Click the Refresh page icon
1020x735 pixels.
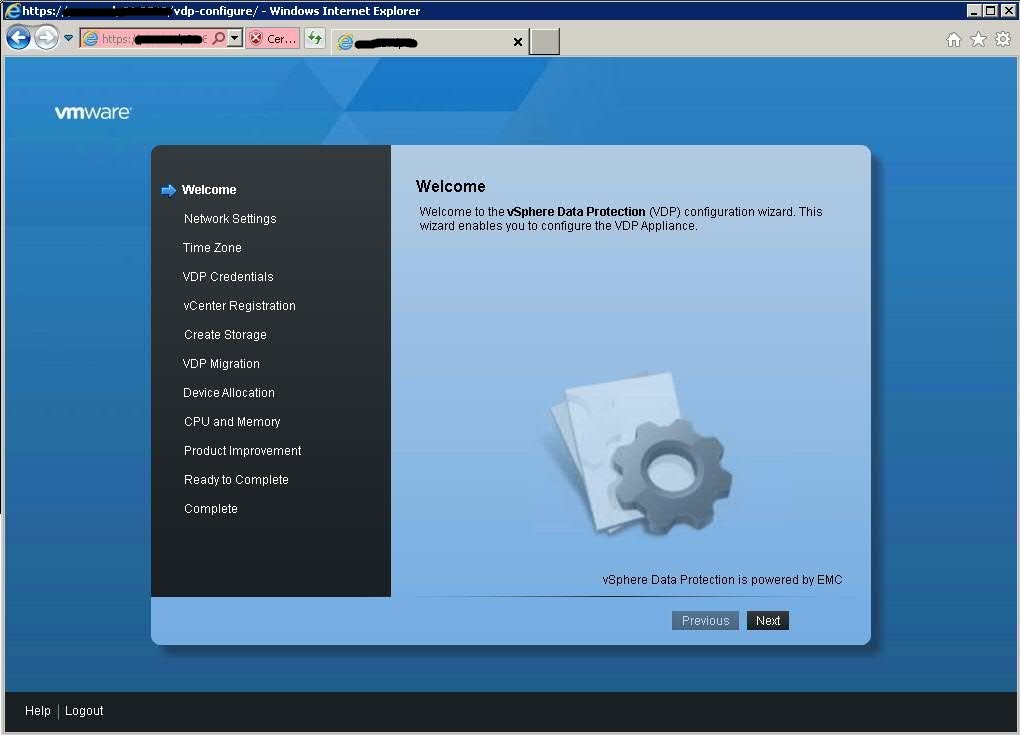[x=315, y=38]
